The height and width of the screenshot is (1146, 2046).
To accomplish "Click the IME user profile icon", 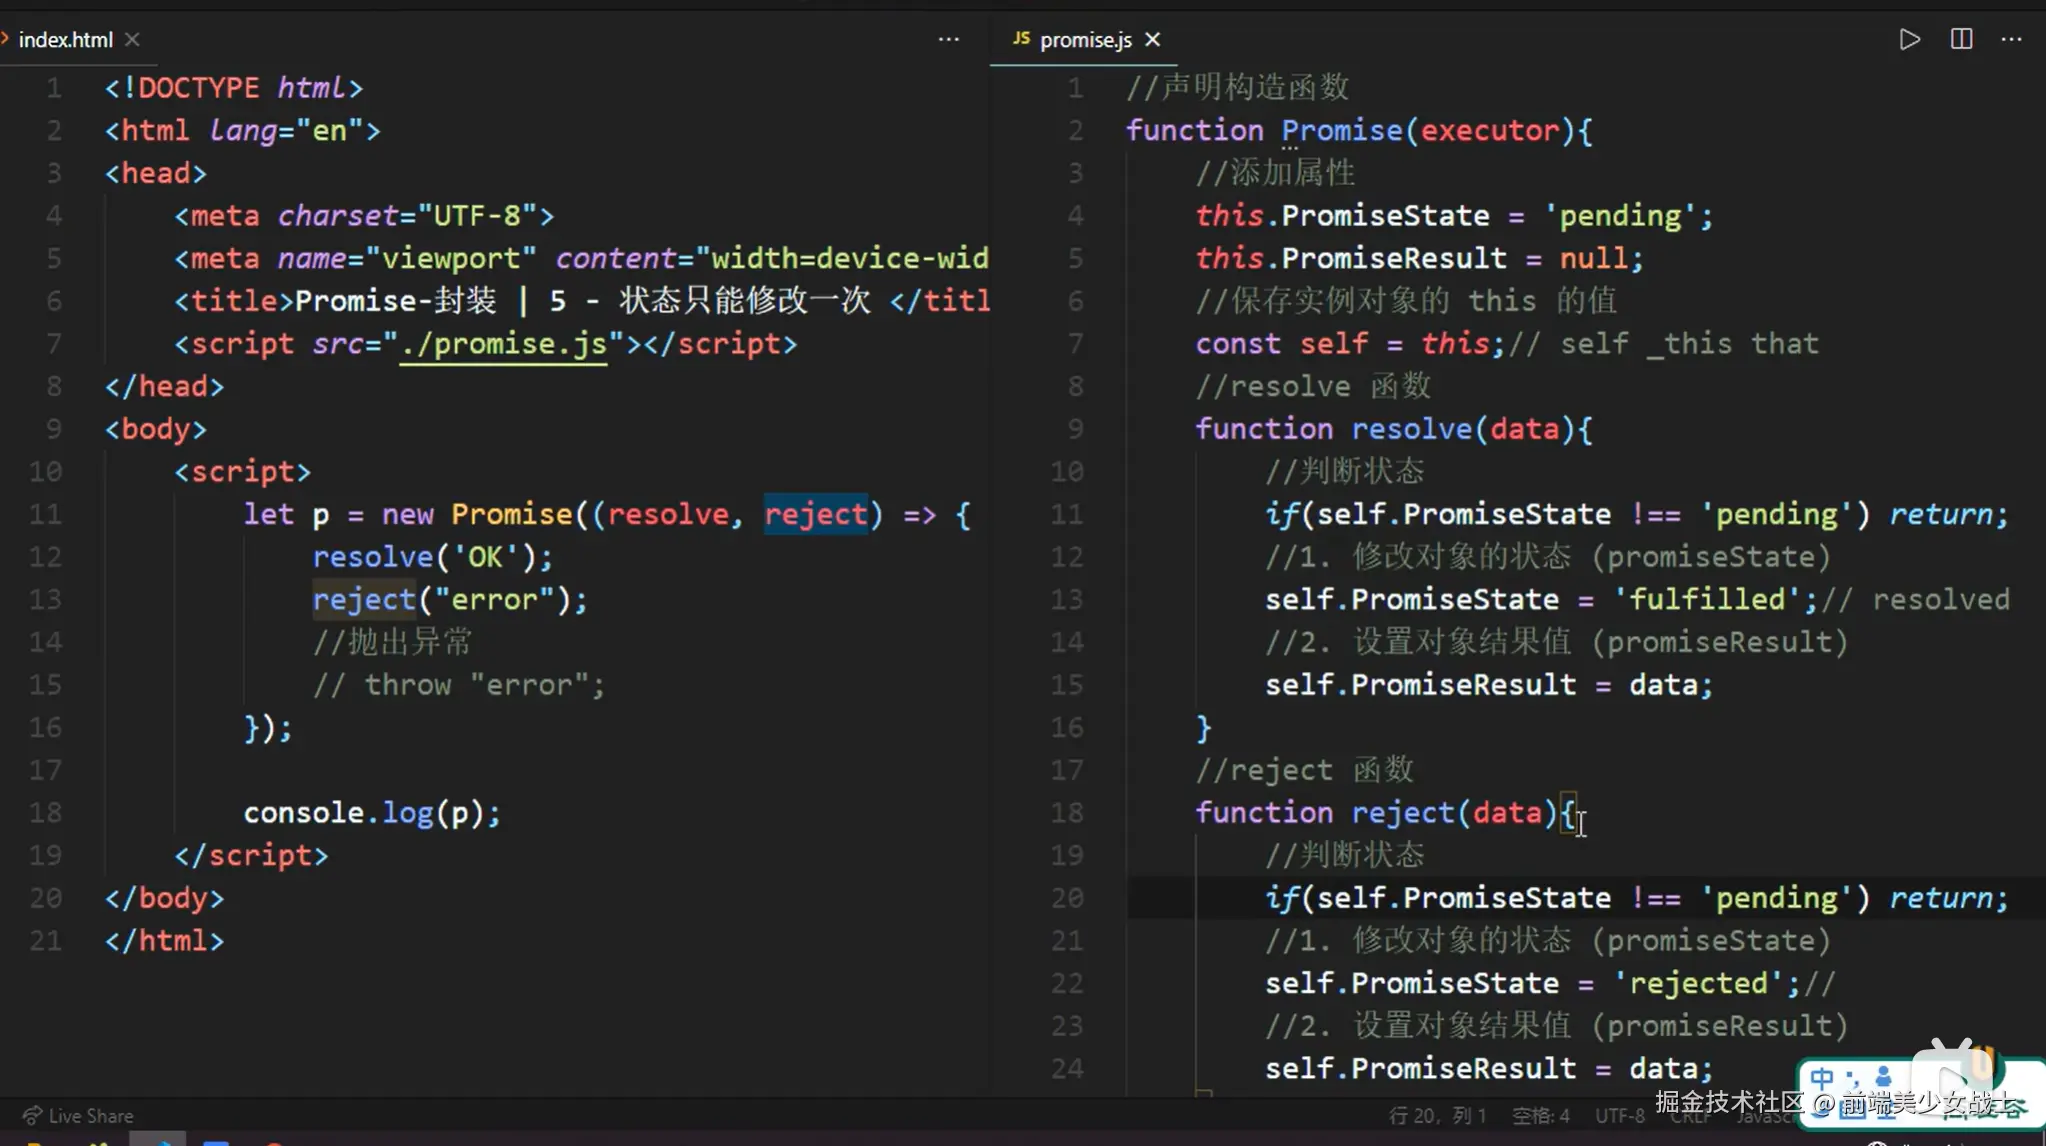I will pos(1884,1078).
